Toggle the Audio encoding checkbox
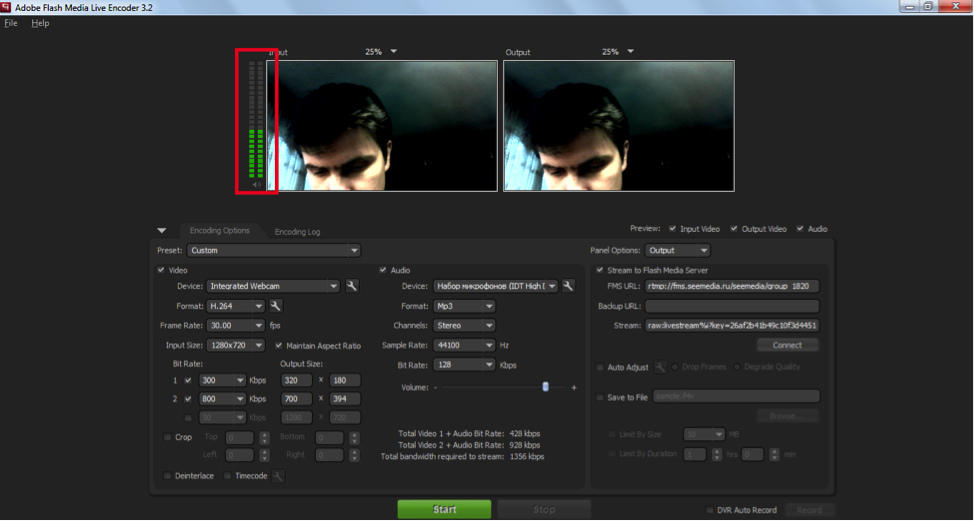Screen dimensions: 974x521 (383, 270)
